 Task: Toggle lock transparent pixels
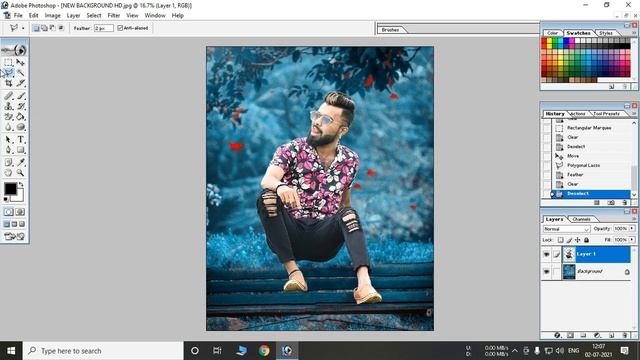(561, 240)
